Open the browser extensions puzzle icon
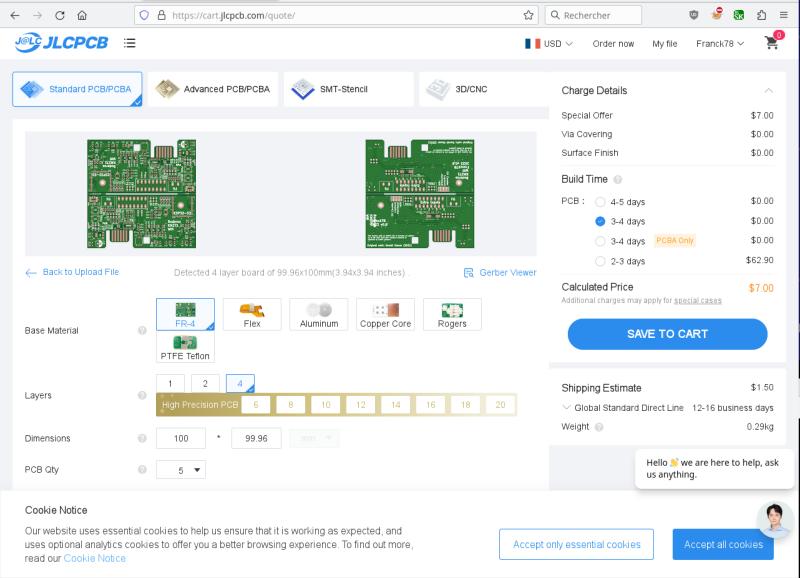Image resolution: width=800 pixels, height=578 pixels. pos(761,15)
